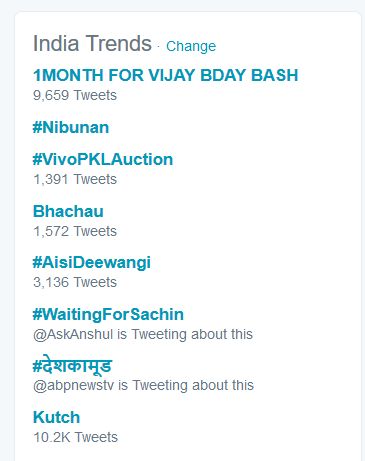The image size is (365, 461).
Task: Click the Change link beside India Trends
Action: point(191,46)
